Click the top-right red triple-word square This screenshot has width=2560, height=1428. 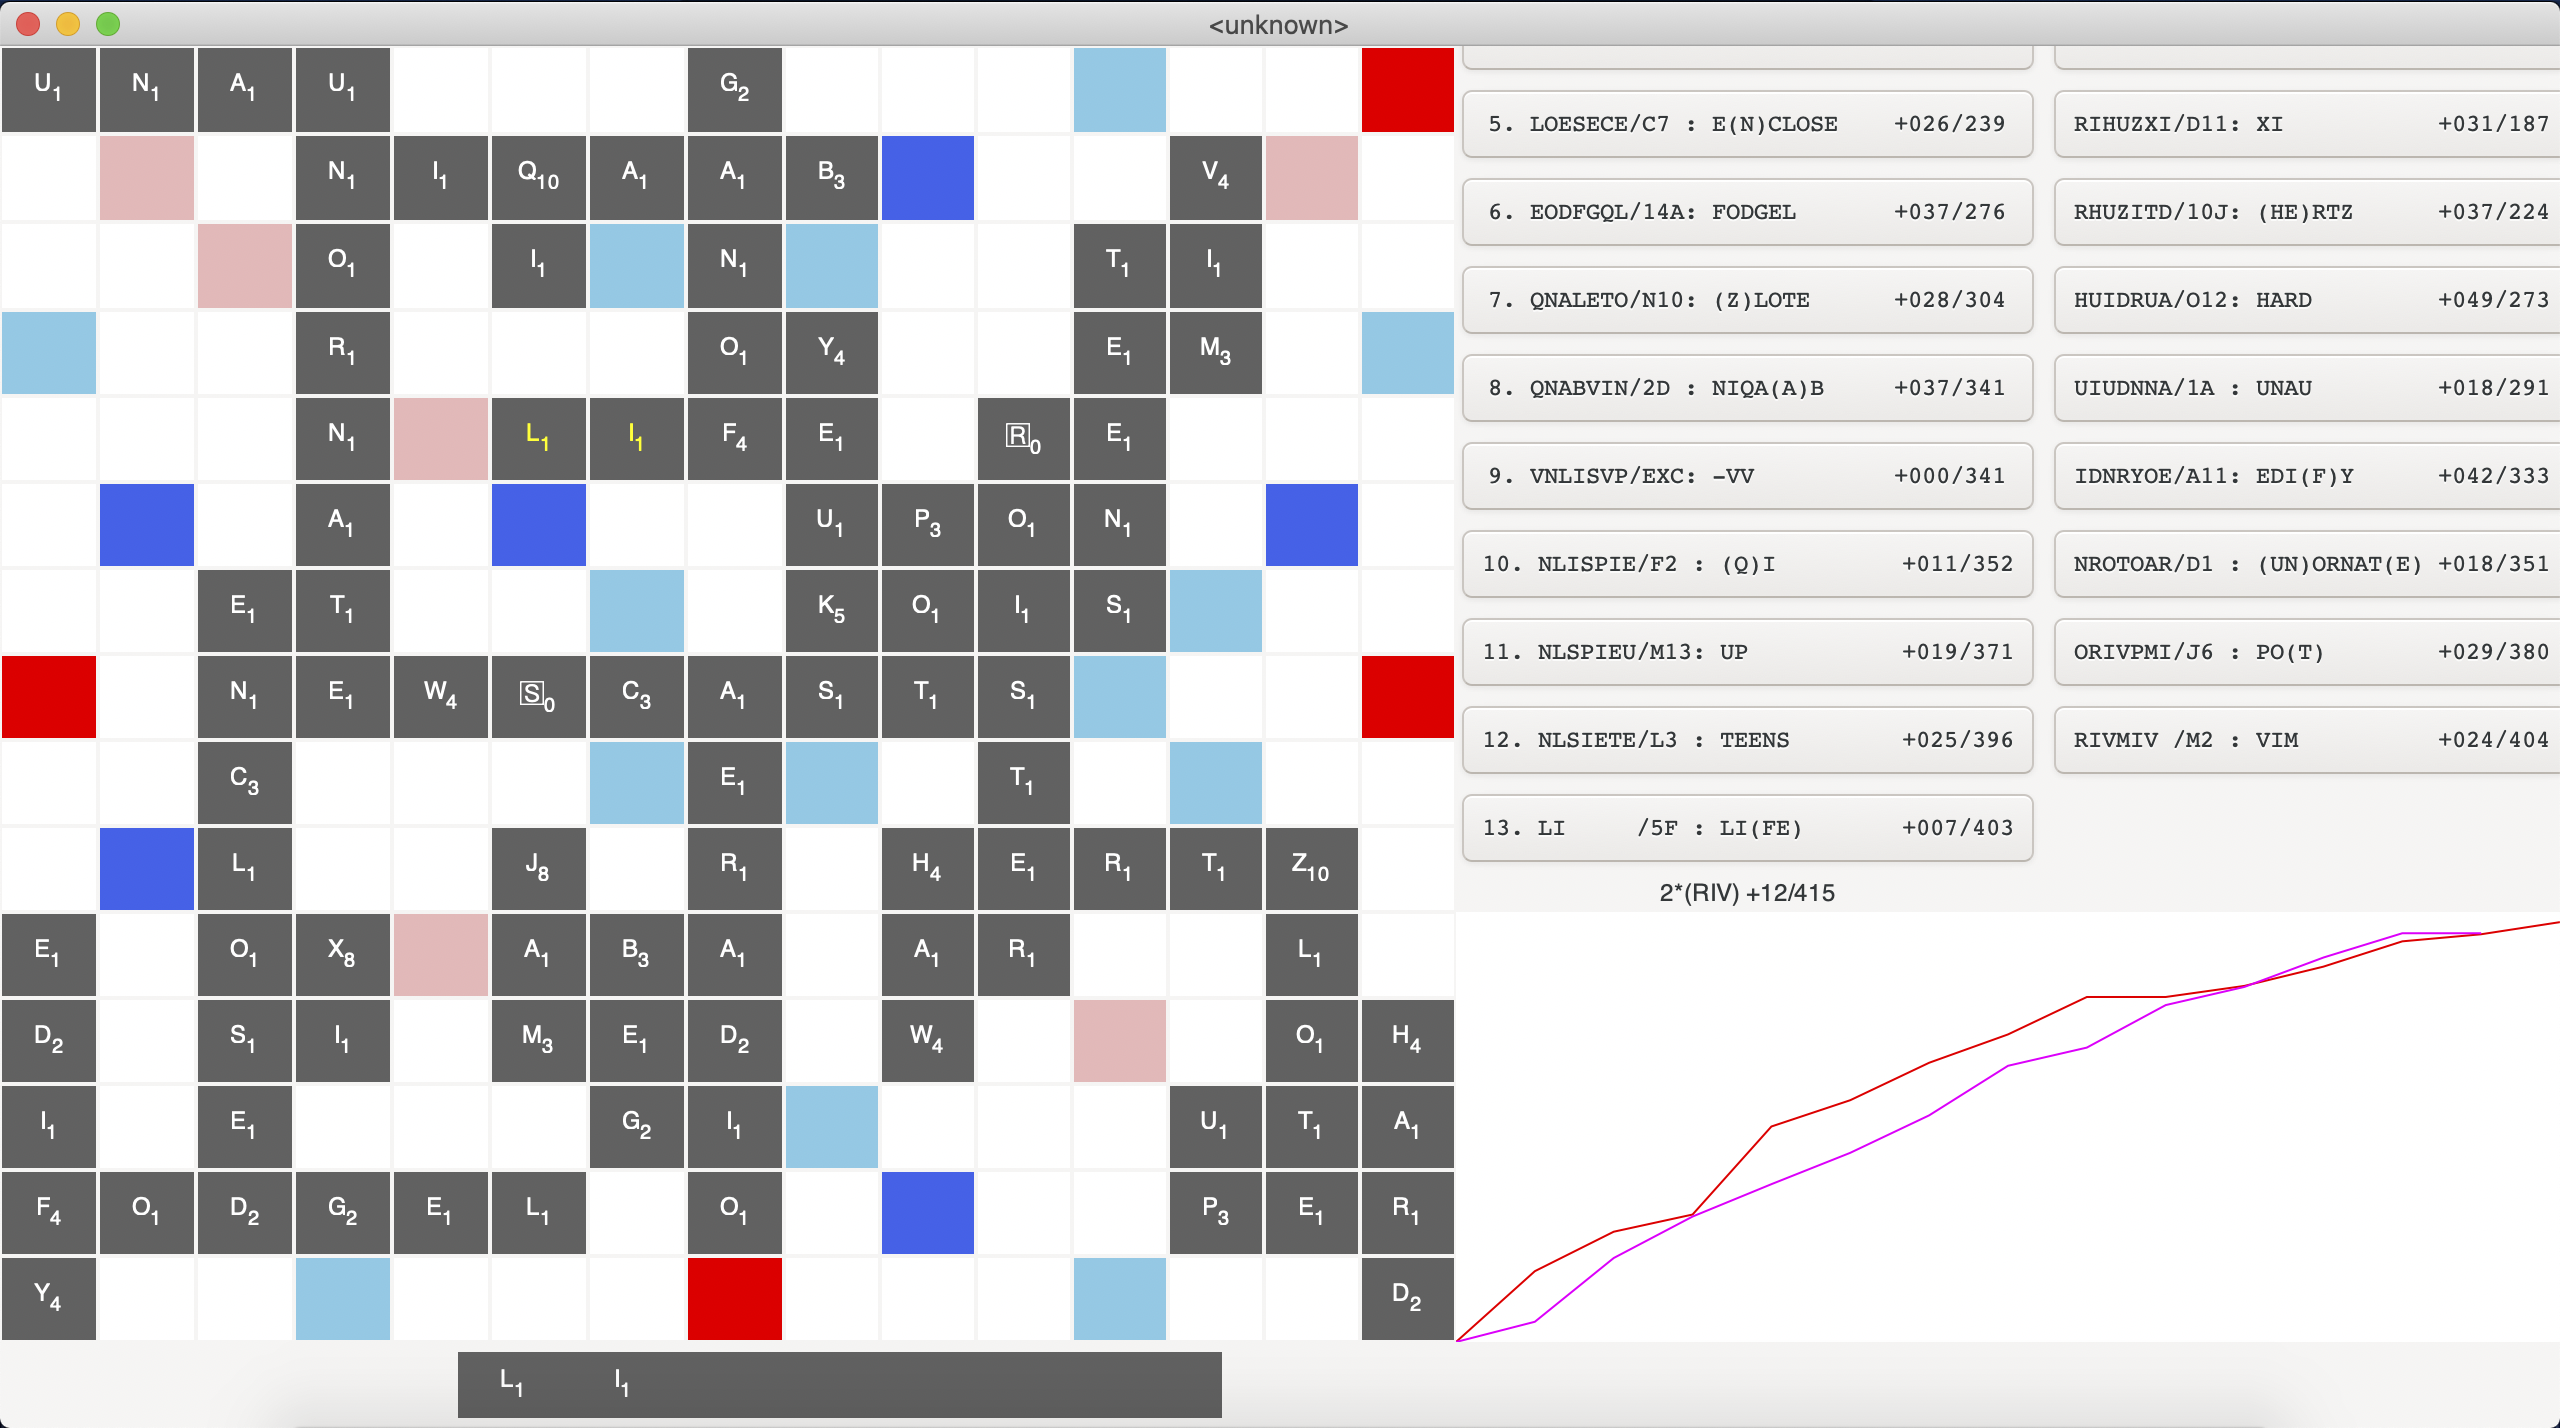click(x=1407, y=90)
